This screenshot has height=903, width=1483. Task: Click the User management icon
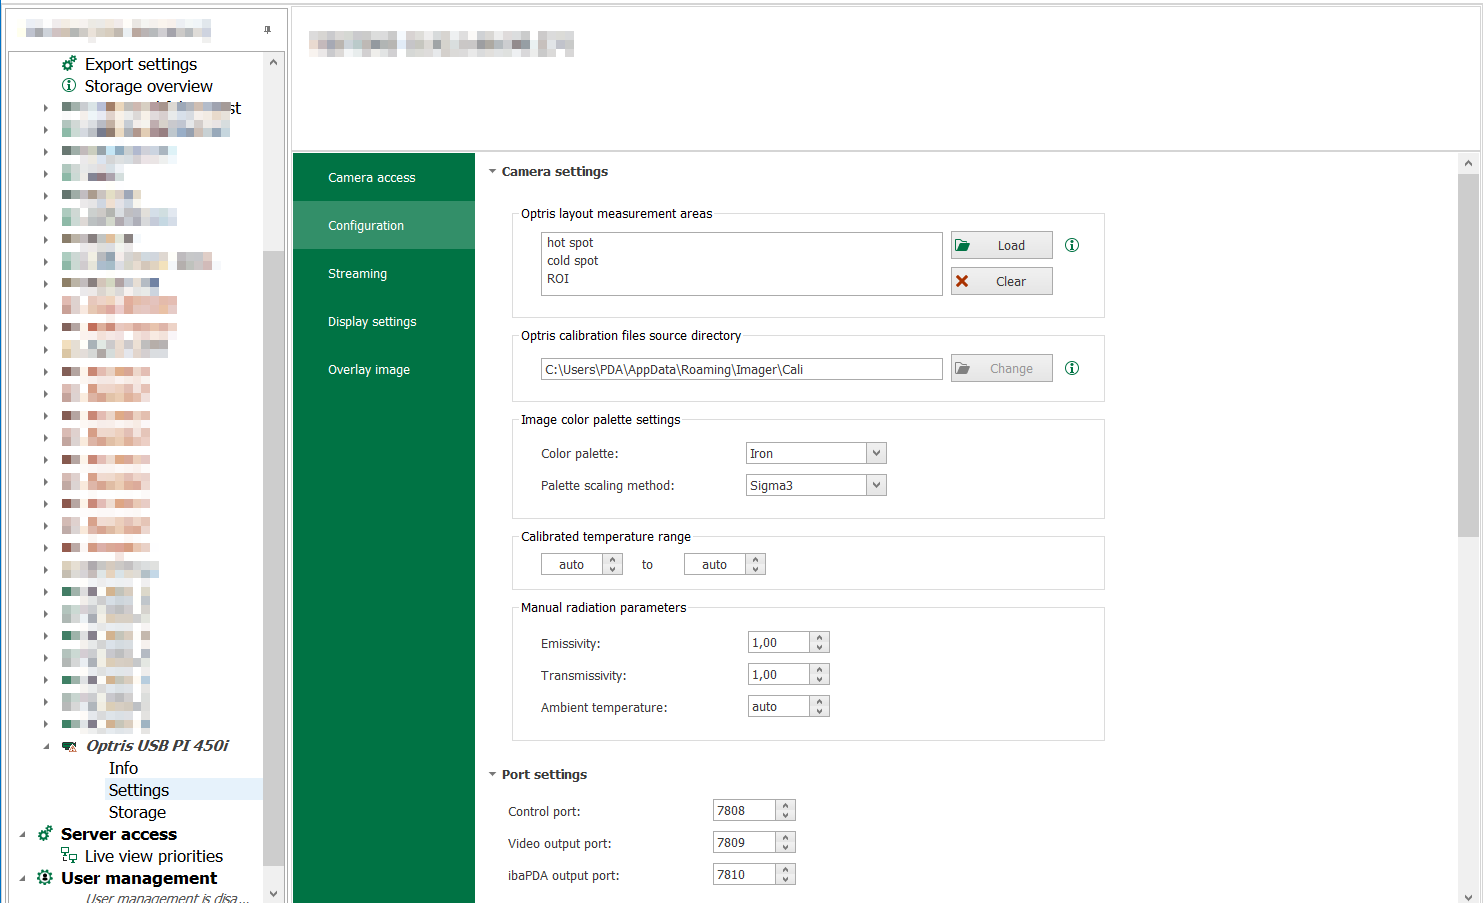click(45, 878)
